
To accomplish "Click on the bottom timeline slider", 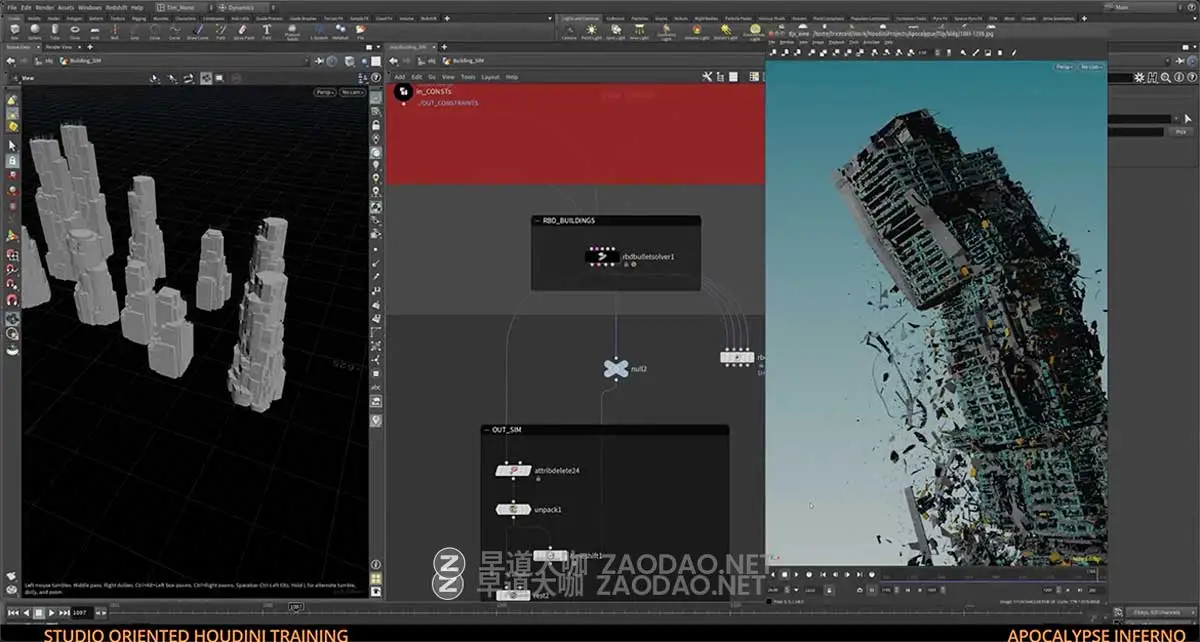I will (295, 608).
